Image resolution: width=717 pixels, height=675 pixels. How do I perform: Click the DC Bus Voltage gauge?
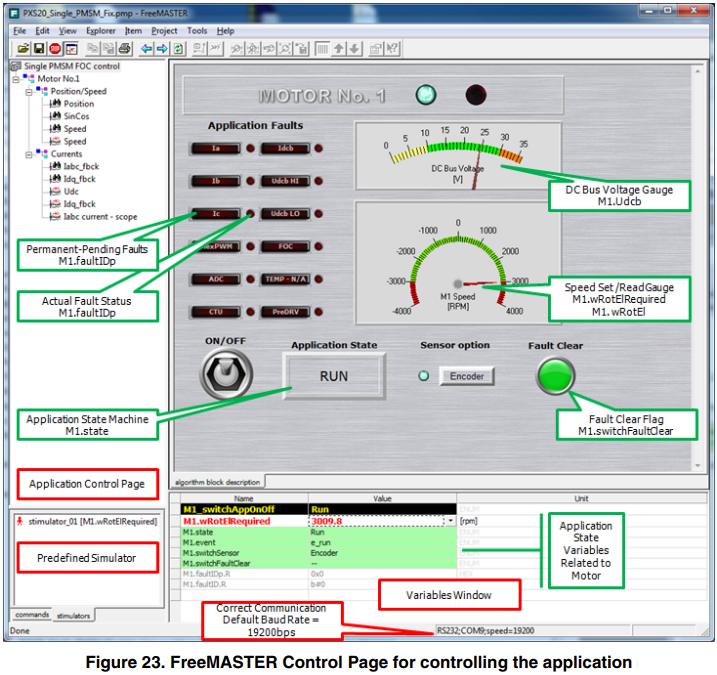coord(458,156)
